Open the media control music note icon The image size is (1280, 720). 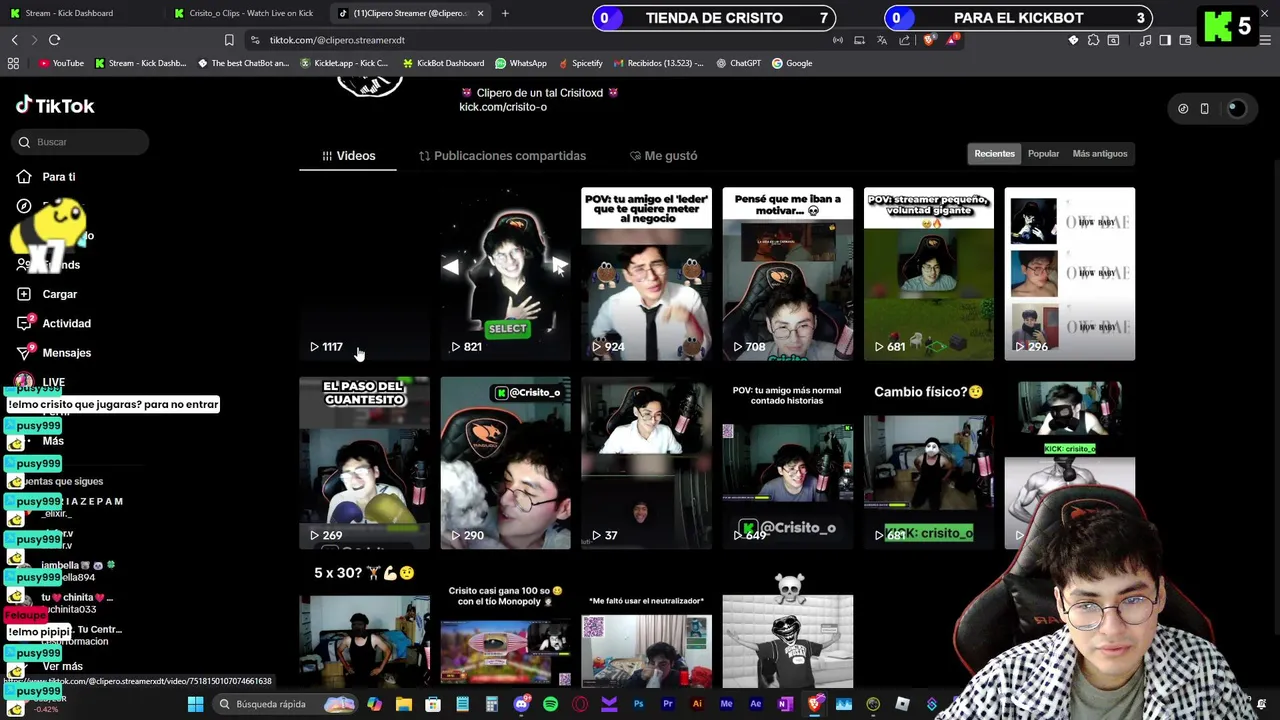pos(1145,40)
